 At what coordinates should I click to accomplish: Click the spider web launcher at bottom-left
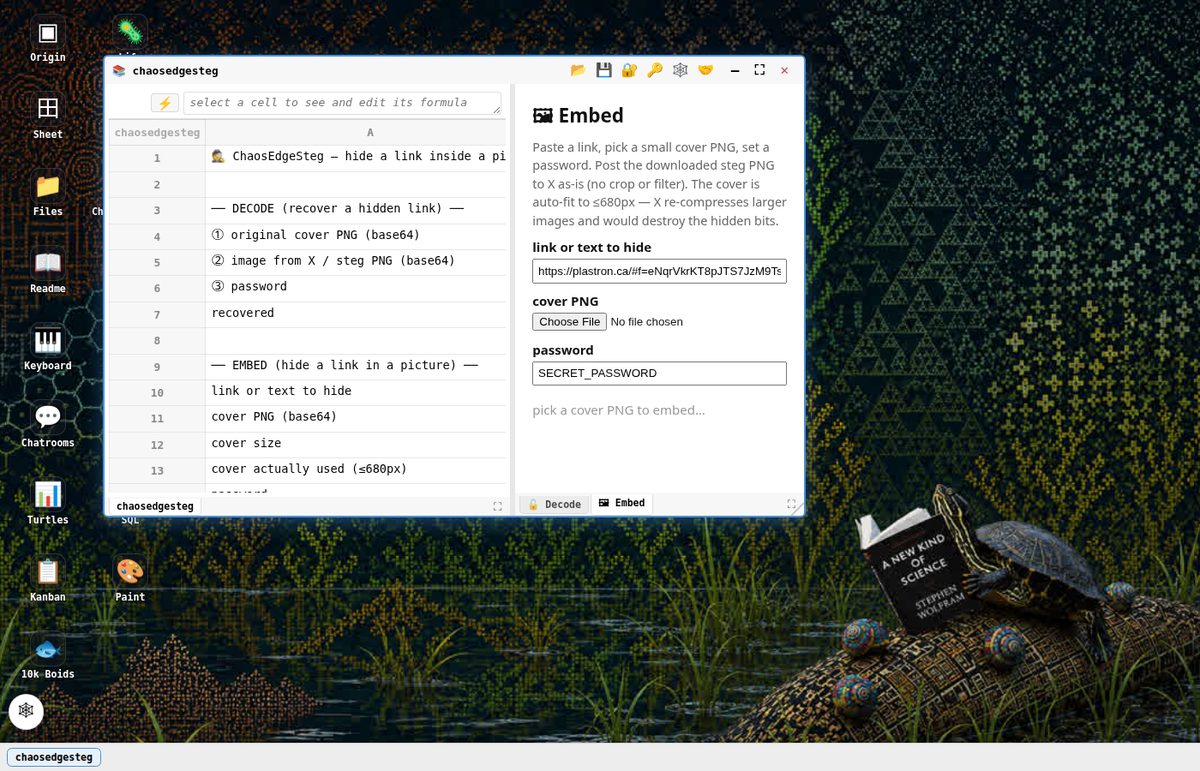point(26,710)
